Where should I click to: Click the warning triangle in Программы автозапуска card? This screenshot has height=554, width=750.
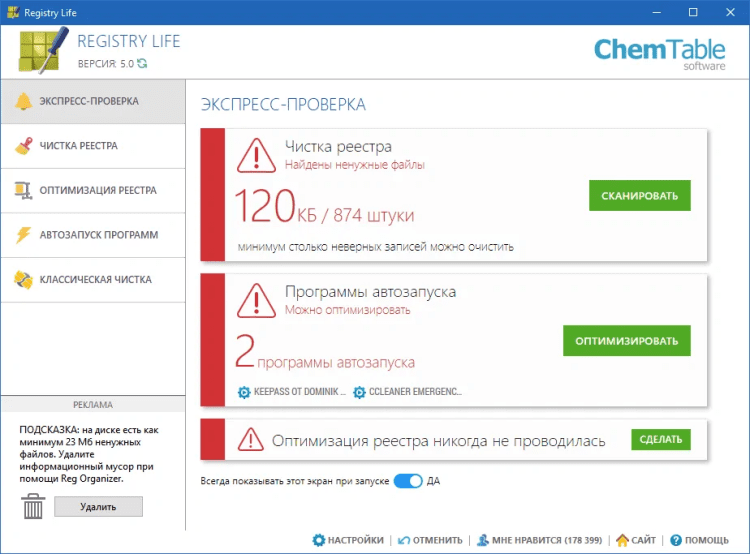[256, 301]
